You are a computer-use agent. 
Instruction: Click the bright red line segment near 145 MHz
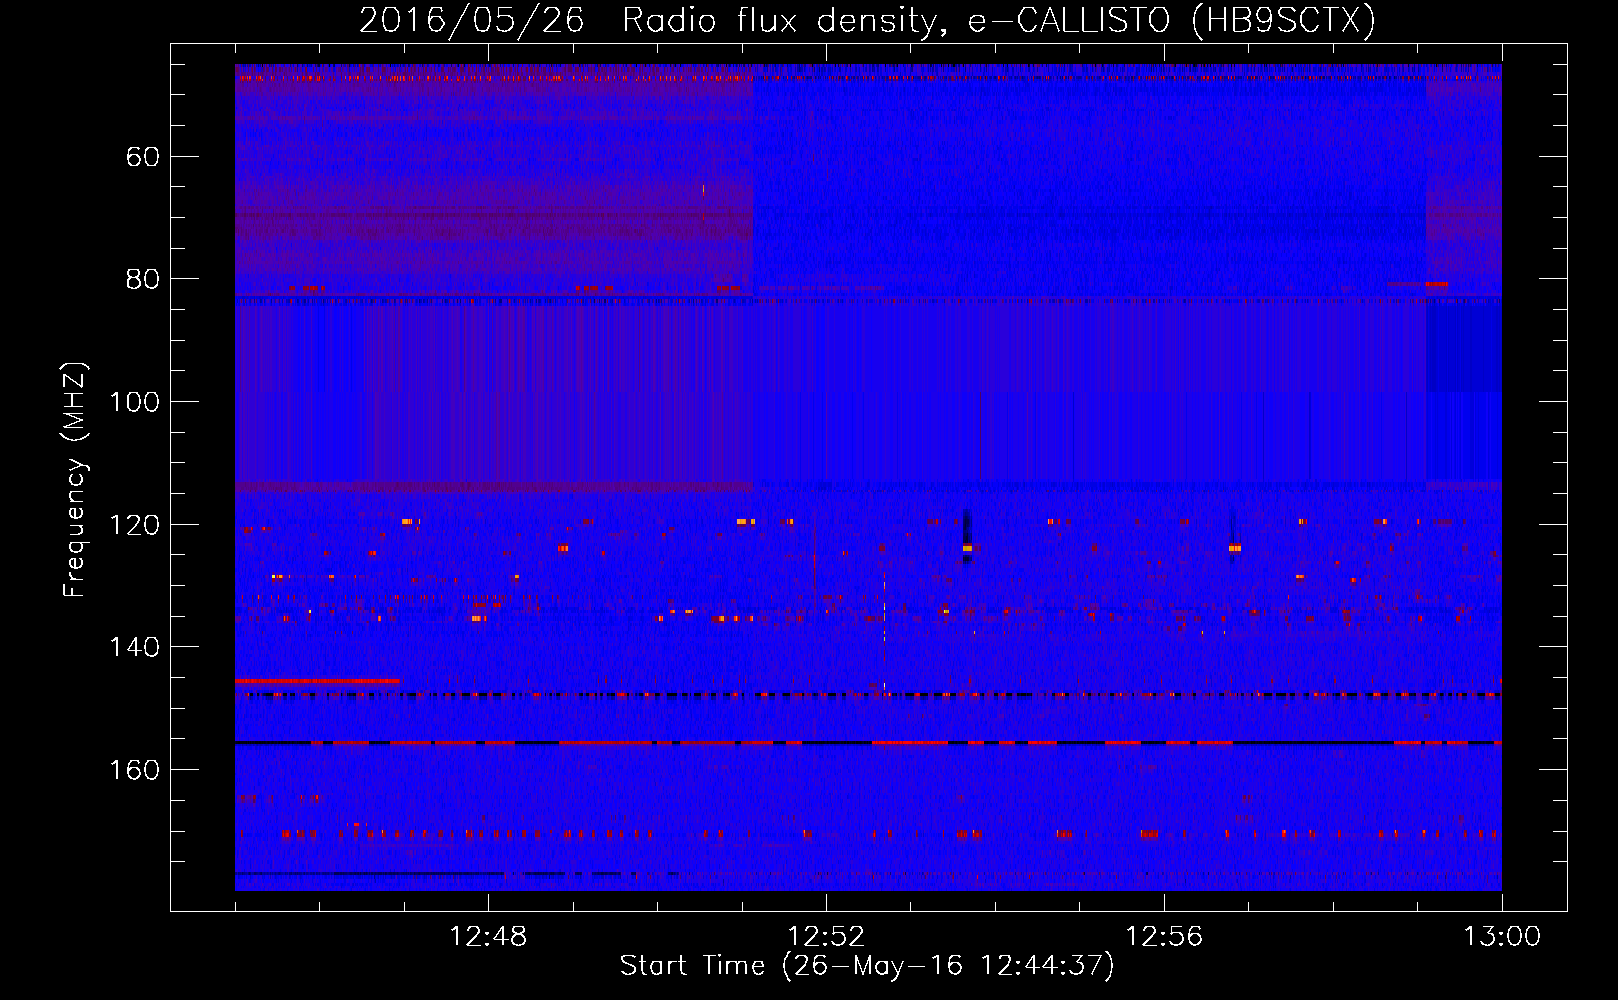pyautogui.click(x=317, y=681)
